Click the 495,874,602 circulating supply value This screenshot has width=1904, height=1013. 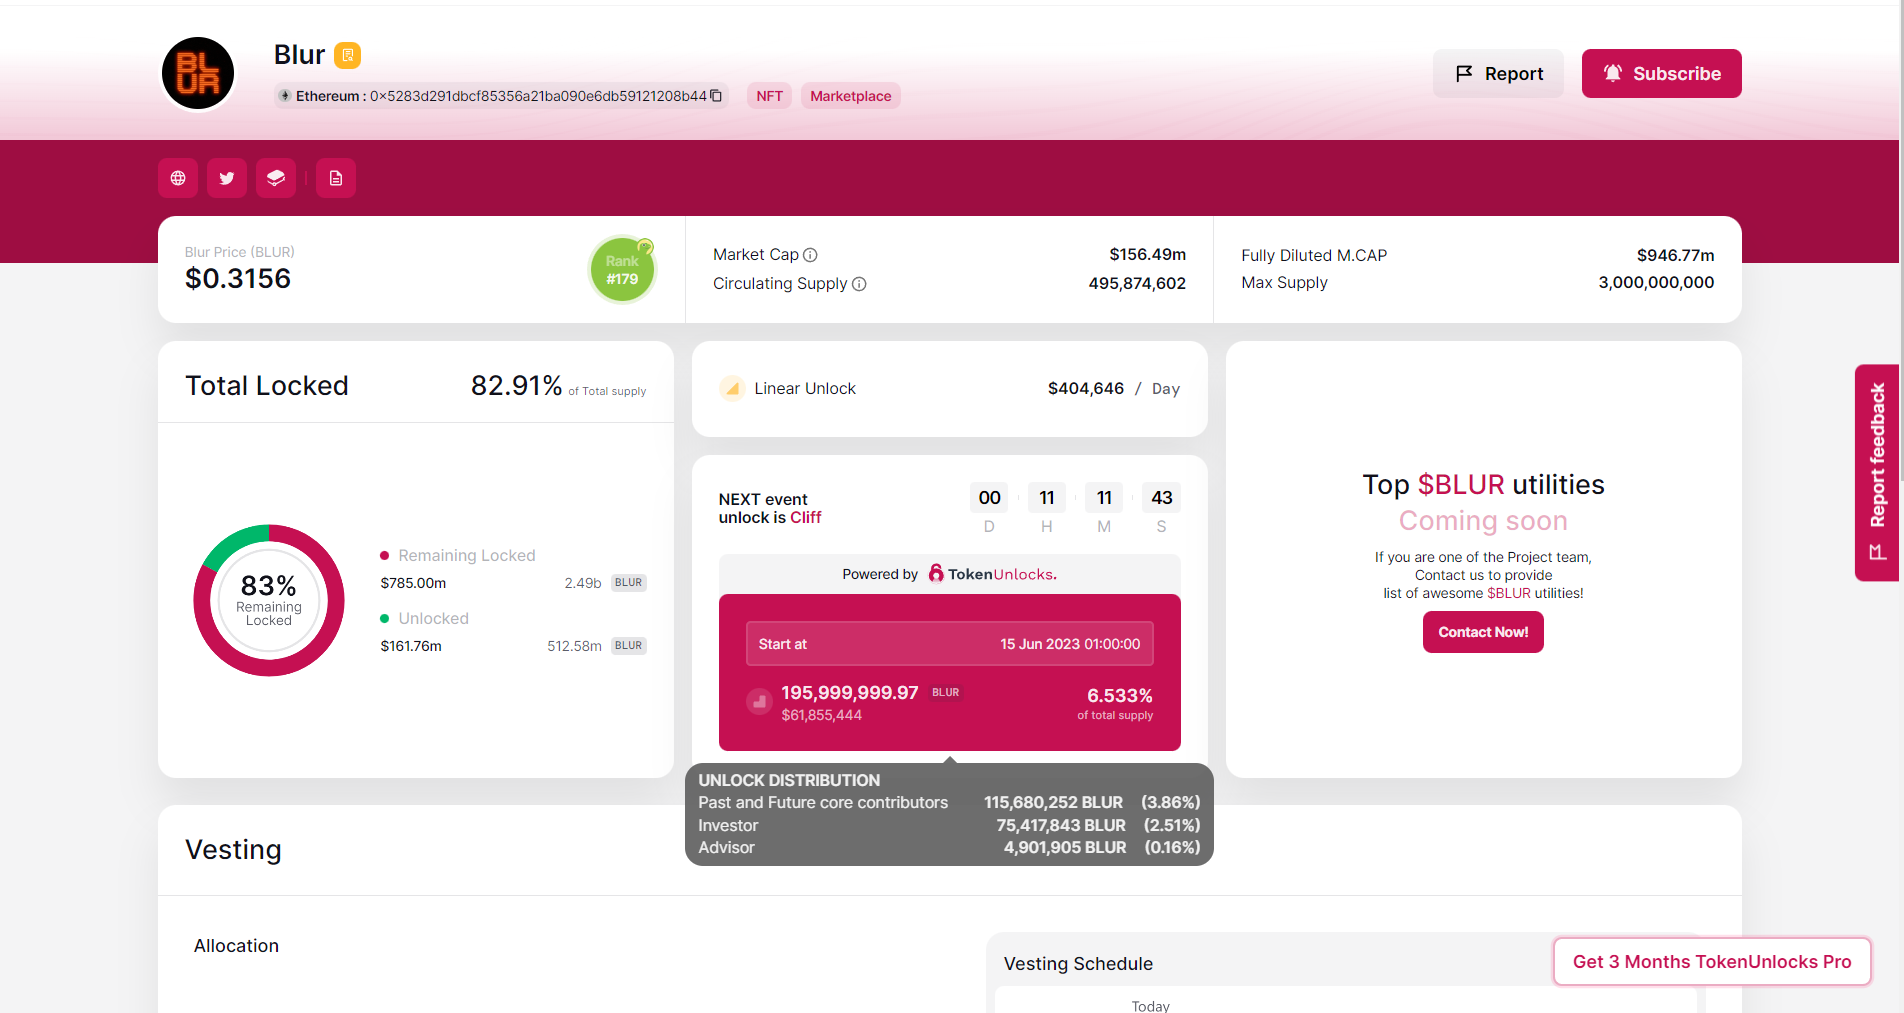1137,284
